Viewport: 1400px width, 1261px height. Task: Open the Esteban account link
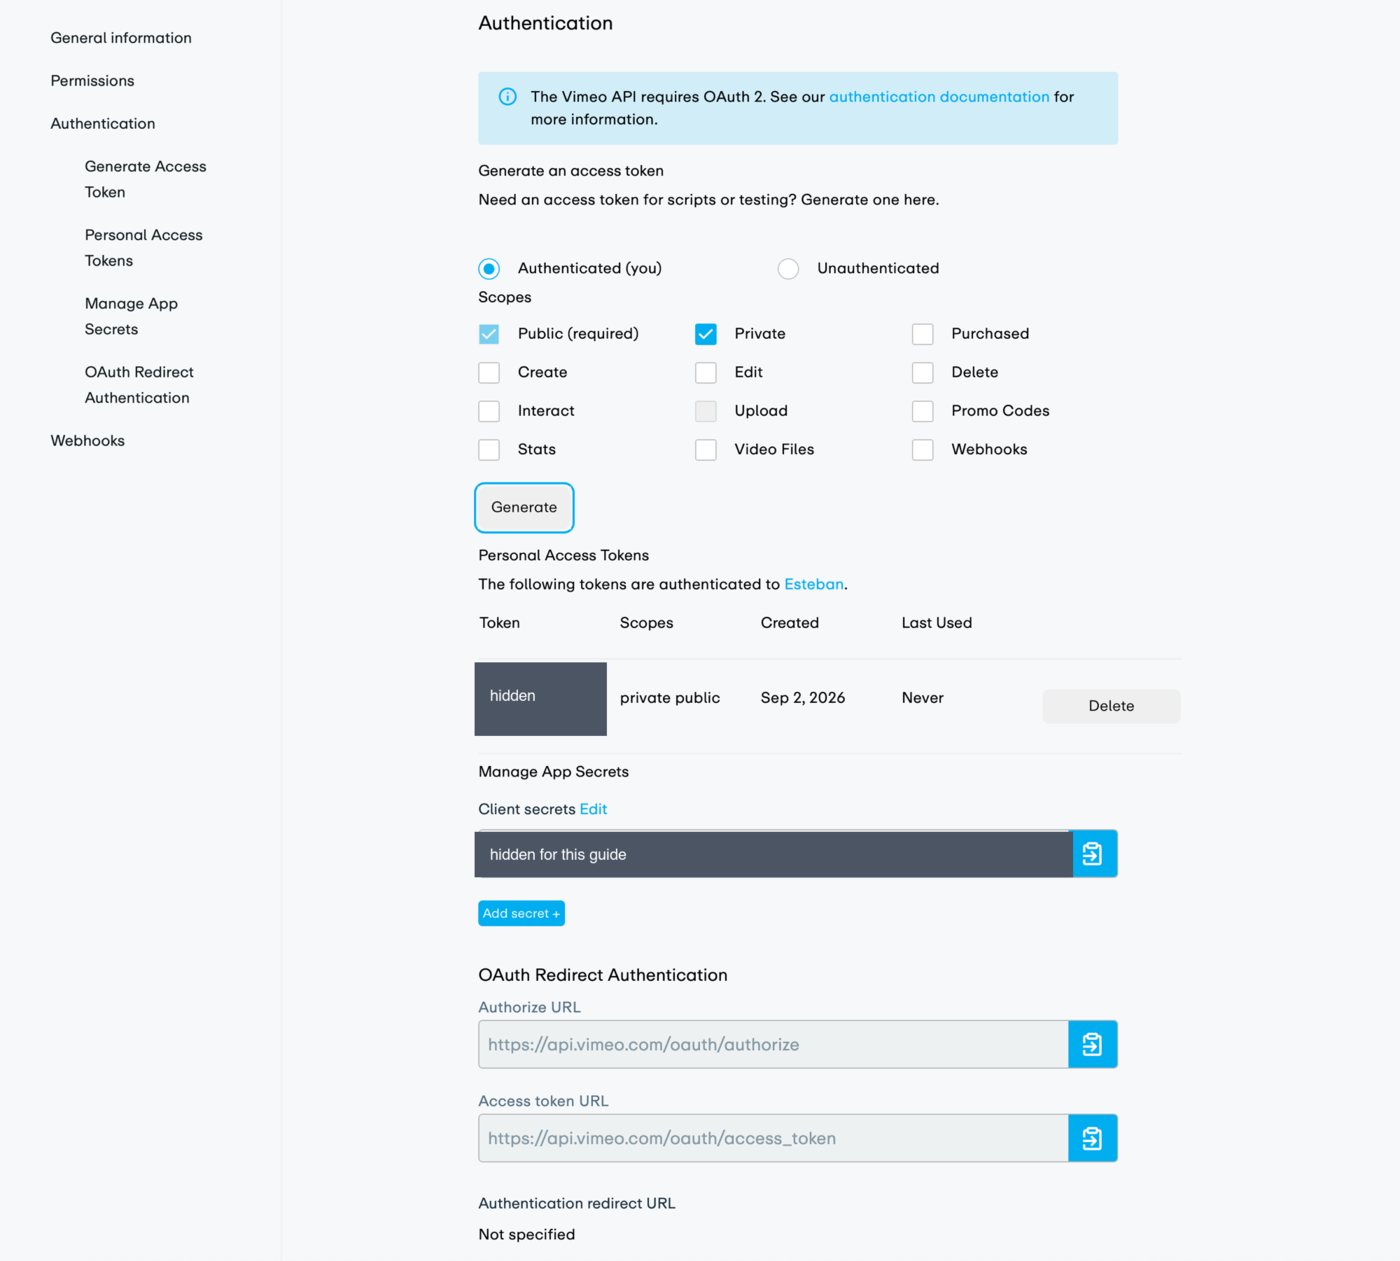814,584
